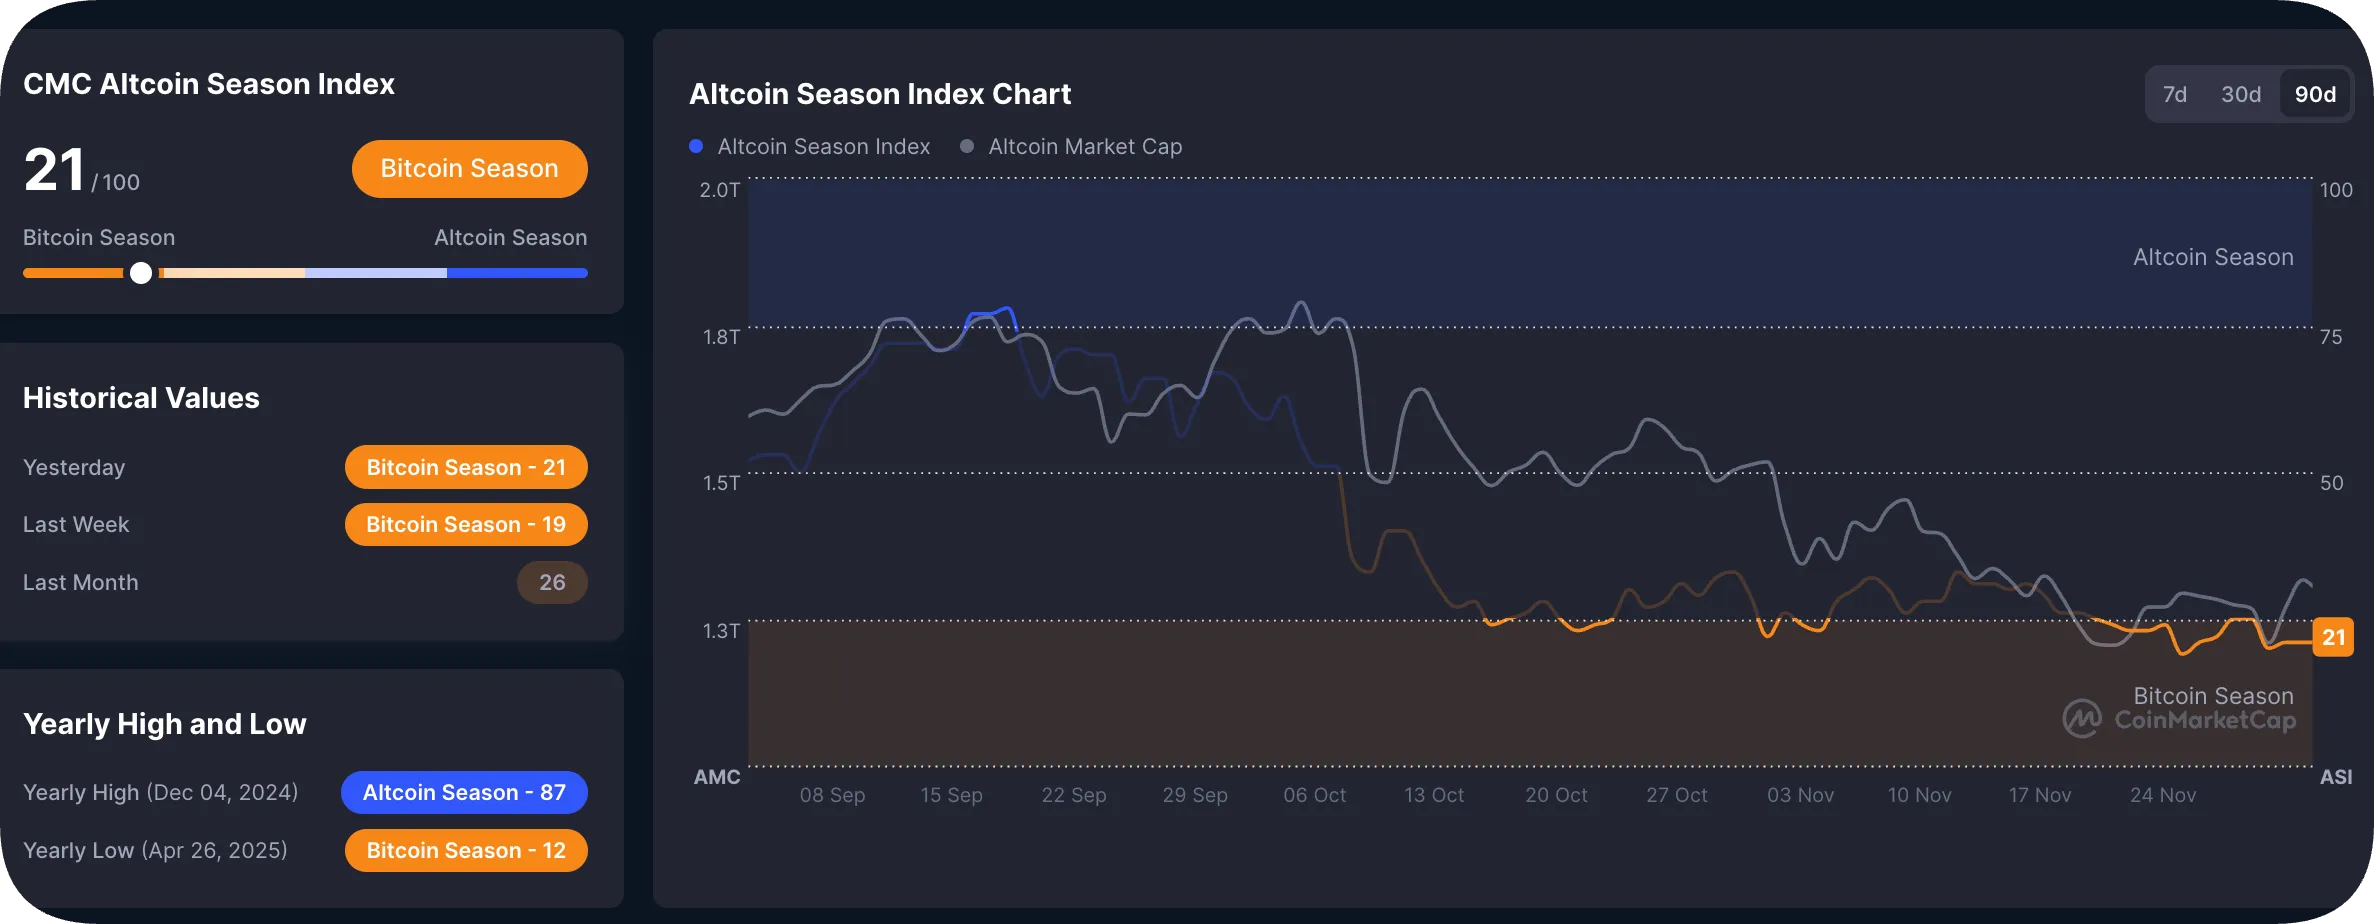The width and height of the screenshot is (2374, 924).
Task: Select the 90d time range
Action: 2315,93
